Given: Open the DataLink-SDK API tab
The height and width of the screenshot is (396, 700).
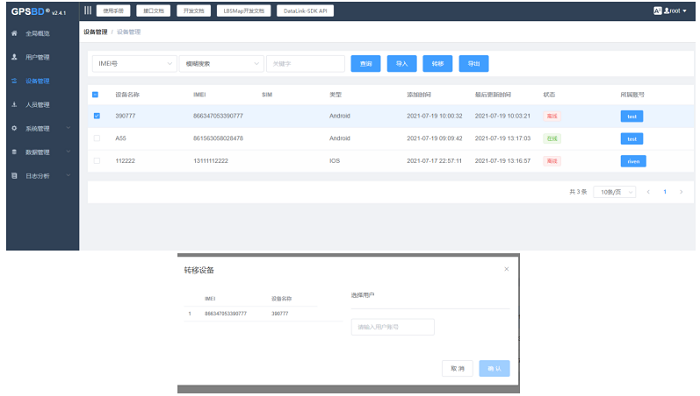Looking at the screenshot, I should [305, 11].
